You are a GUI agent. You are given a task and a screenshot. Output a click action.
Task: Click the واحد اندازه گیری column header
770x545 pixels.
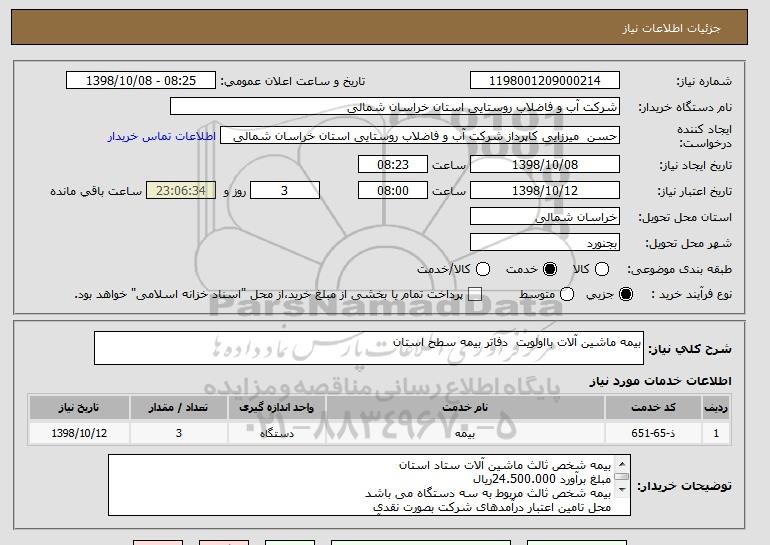point(276,408)
